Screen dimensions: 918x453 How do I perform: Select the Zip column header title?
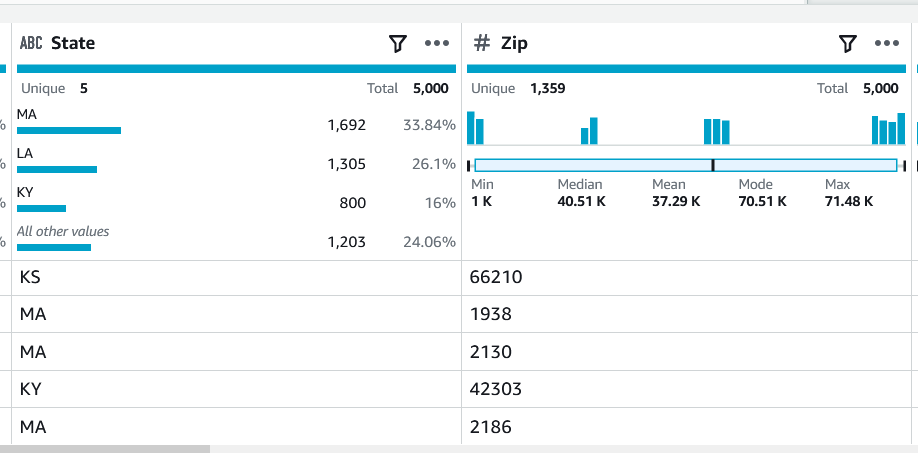514,44
